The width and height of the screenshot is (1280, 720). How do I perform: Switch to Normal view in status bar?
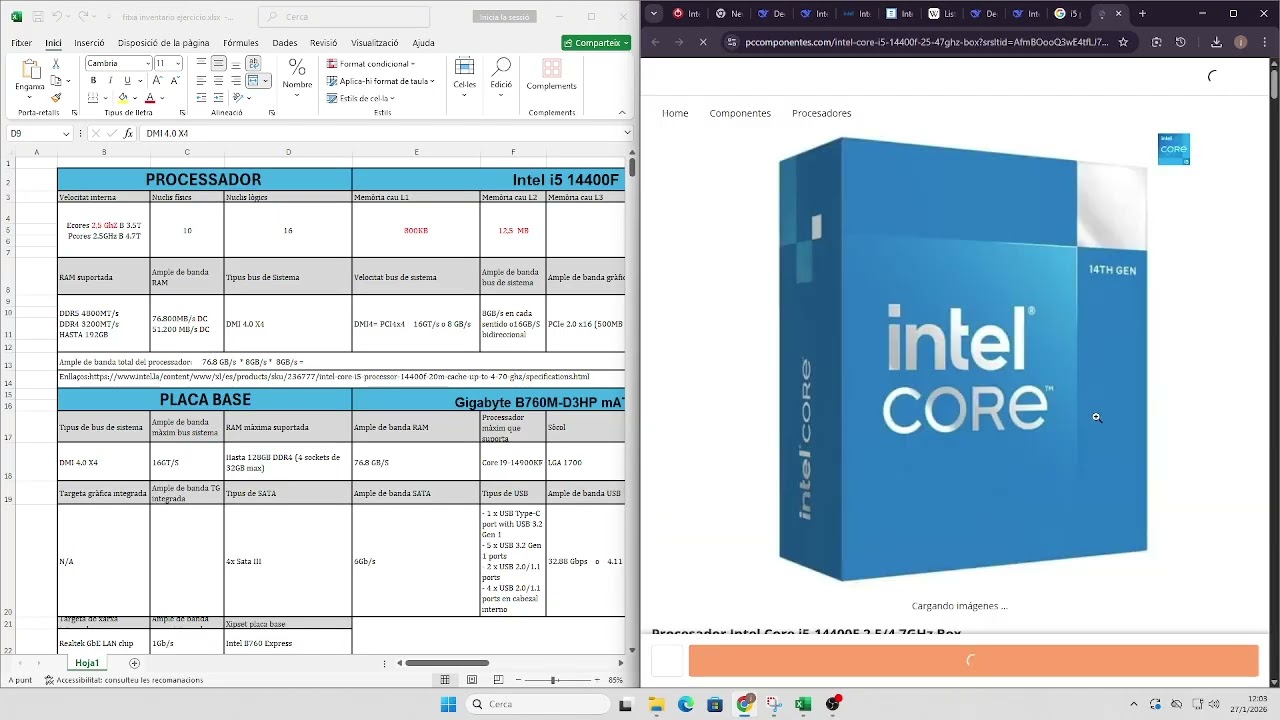[445, 680]
